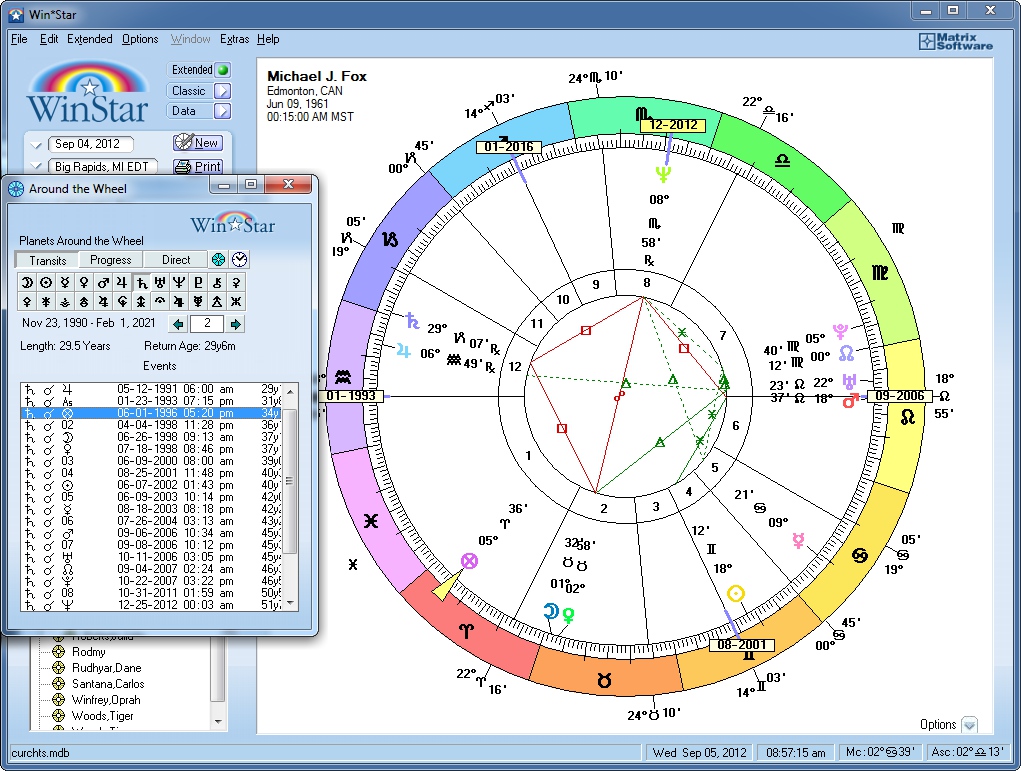Click the New chart button
This screenshot has height=771, width=1021.
[198, 143]
